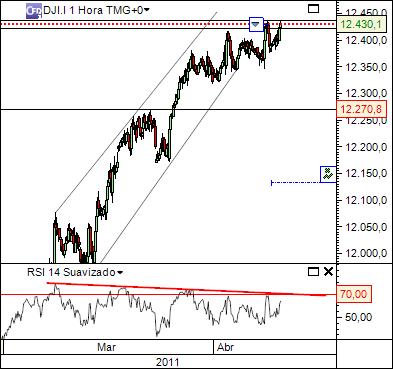Click the 12.300,0 price axis value
Image resolution: width=393 pixels, height=369 pixels.
(x=366, y=94)
